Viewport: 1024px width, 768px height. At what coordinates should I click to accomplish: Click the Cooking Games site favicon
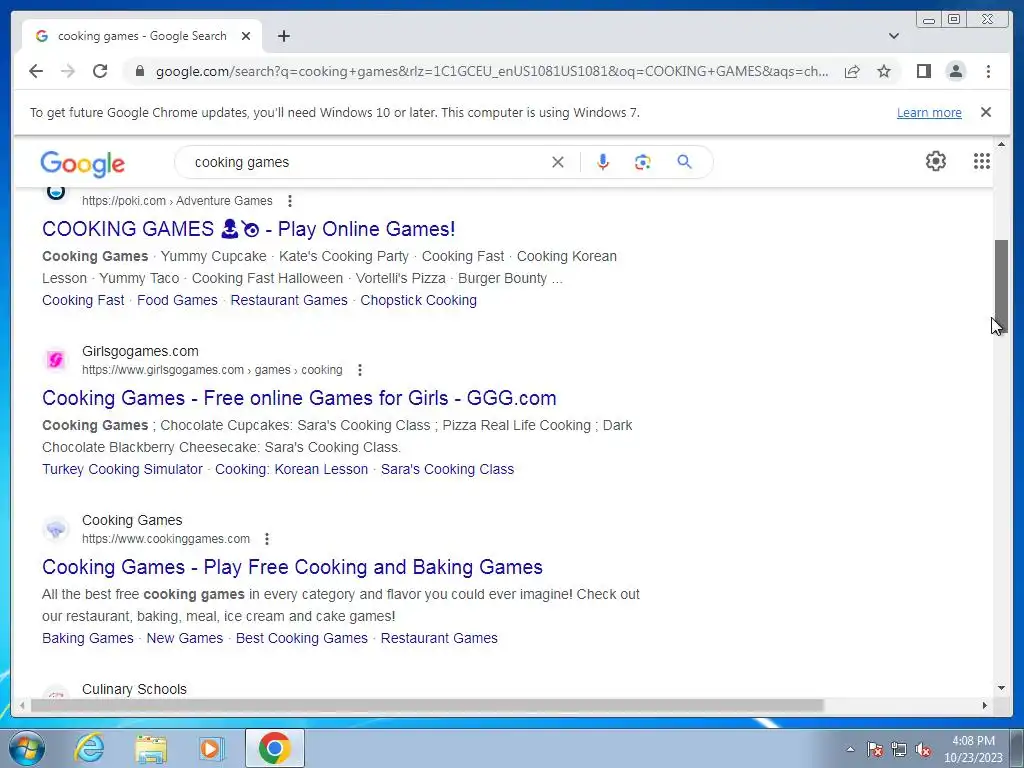pyautogui.click(x=56, y=528)
